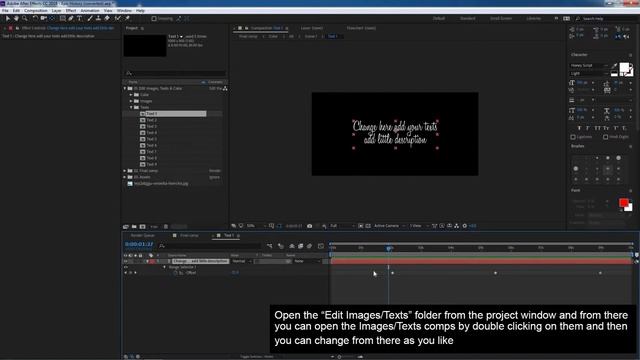Select the Camera tool in toolbar
The width and height of the screenshot is (640, 360).
pyautogui.click(x=43, y=18)
